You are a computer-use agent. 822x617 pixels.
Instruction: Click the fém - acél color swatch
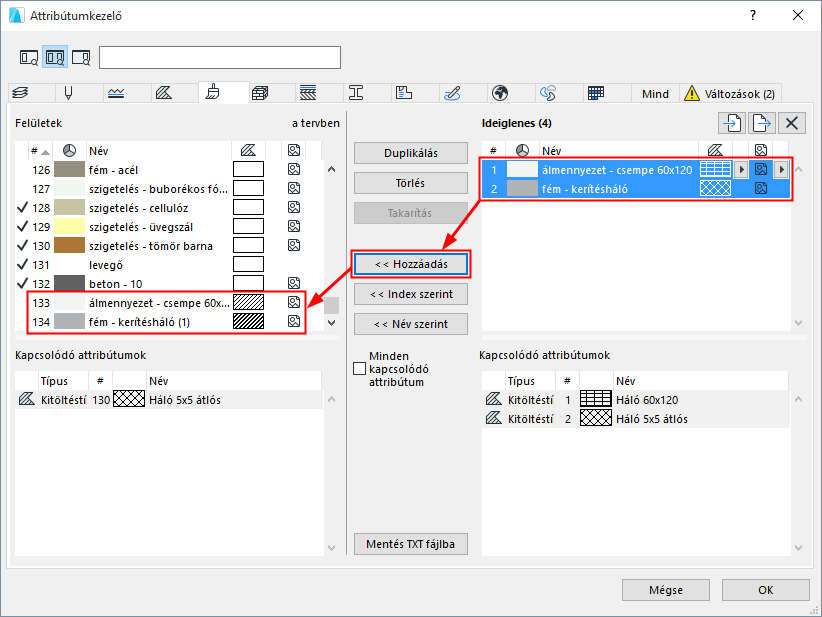click(x=69, y=169)
